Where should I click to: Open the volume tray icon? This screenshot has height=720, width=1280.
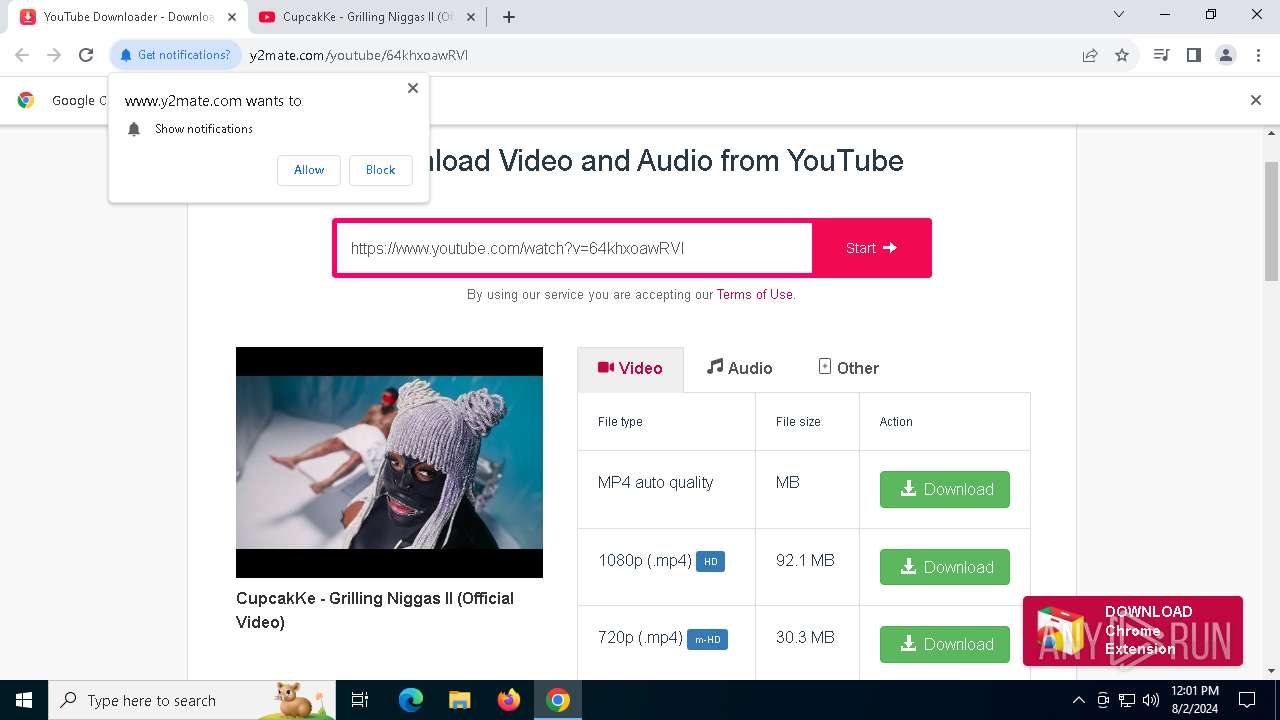coord(1151,700)
